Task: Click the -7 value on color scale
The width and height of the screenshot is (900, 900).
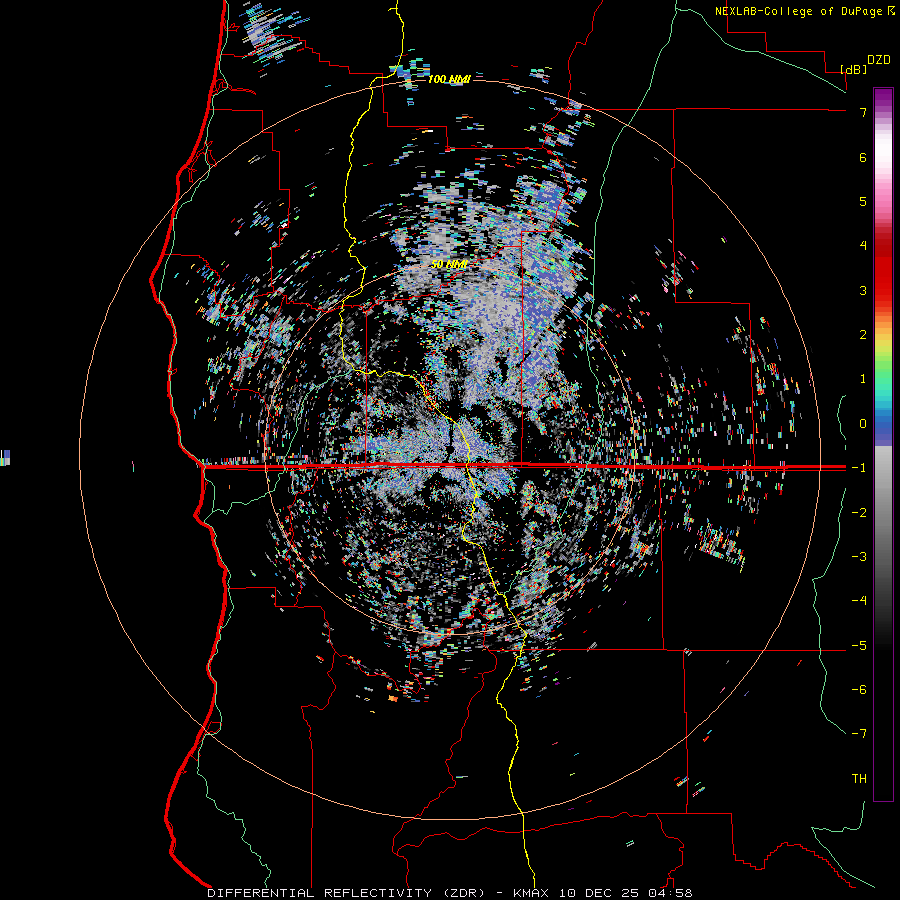Action: pyautogui.click(x=859, y=734)
